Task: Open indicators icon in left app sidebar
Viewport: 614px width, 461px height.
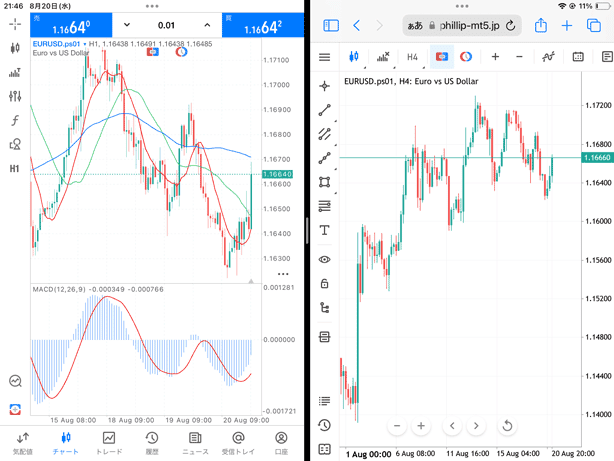Action: [x=15, y=72]
